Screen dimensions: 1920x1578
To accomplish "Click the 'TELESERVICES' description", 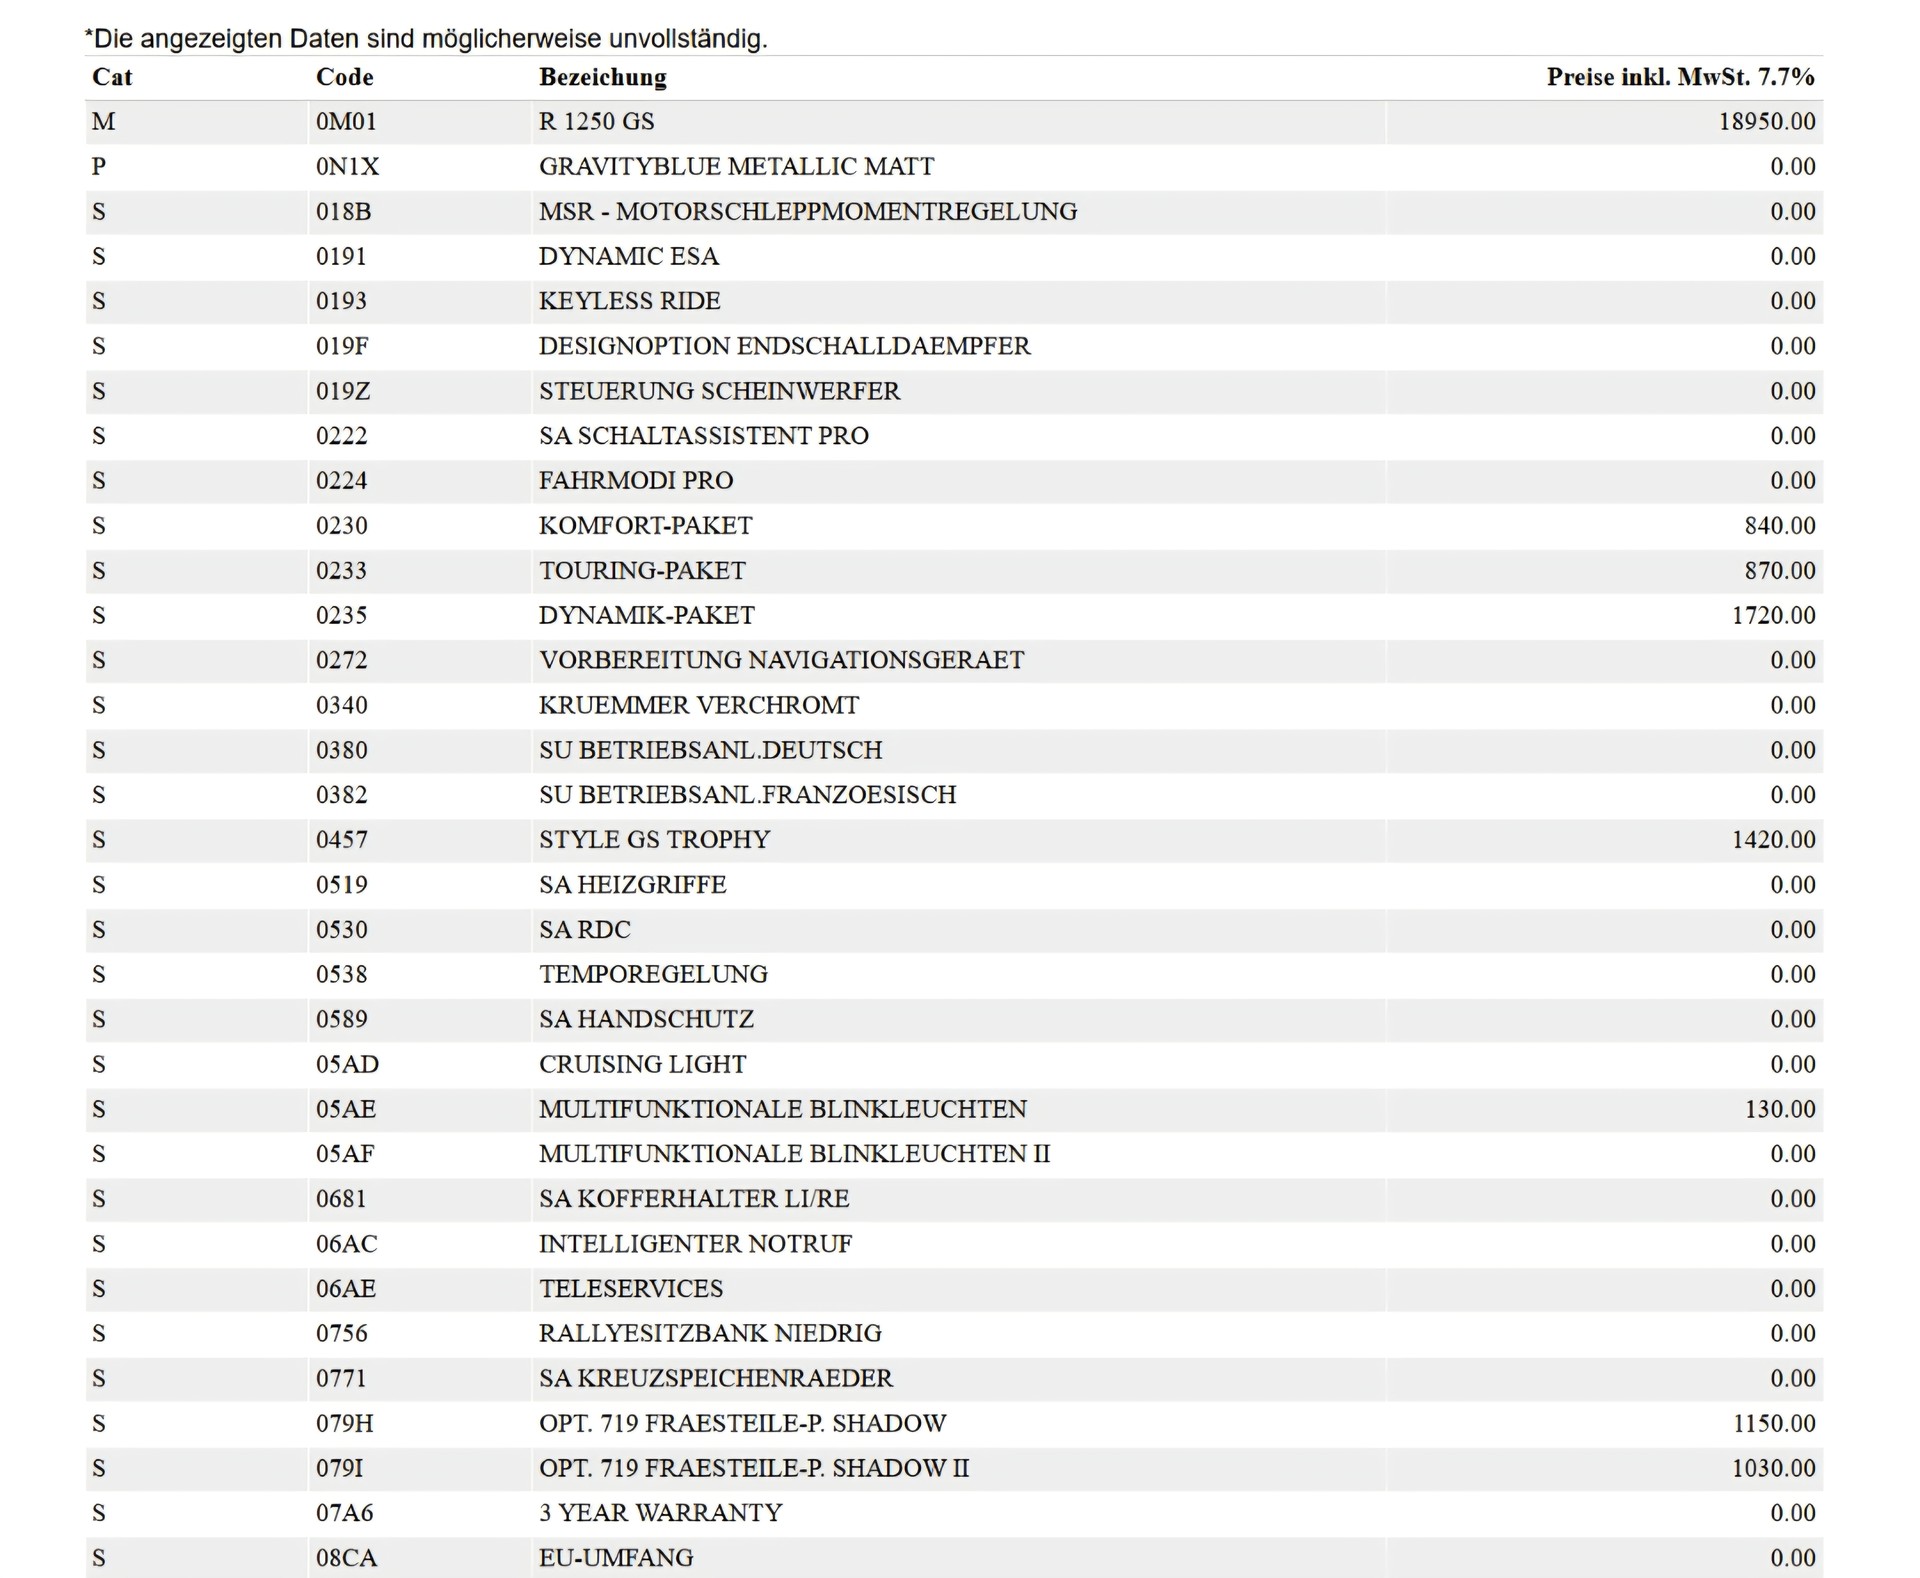I will click(631, 1289).
